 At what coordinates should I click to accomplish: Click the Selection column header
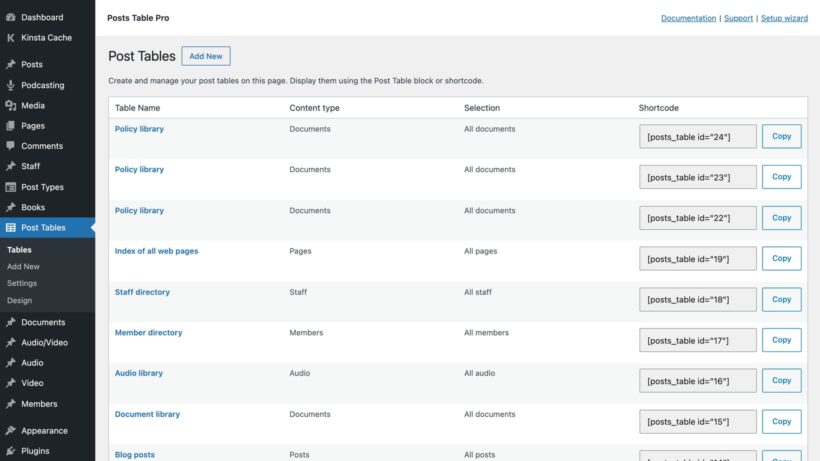[482, 108]
